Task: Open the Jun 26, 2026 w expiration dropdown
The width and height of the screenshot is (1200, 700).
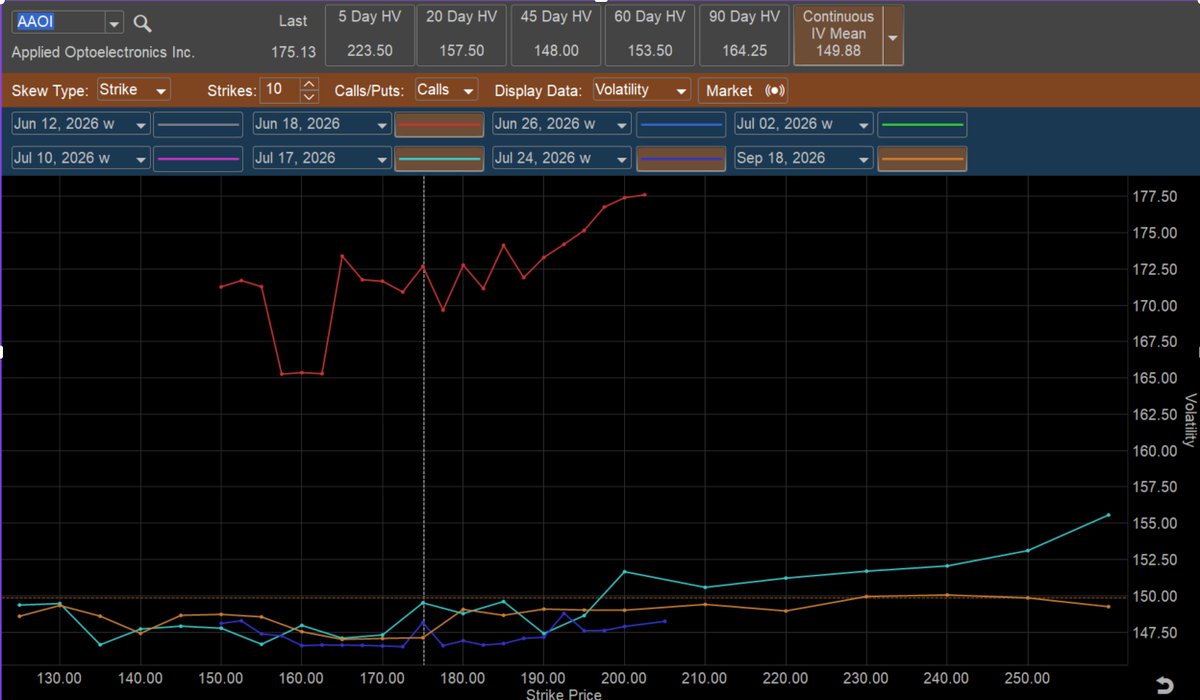Action: point(562,124)
